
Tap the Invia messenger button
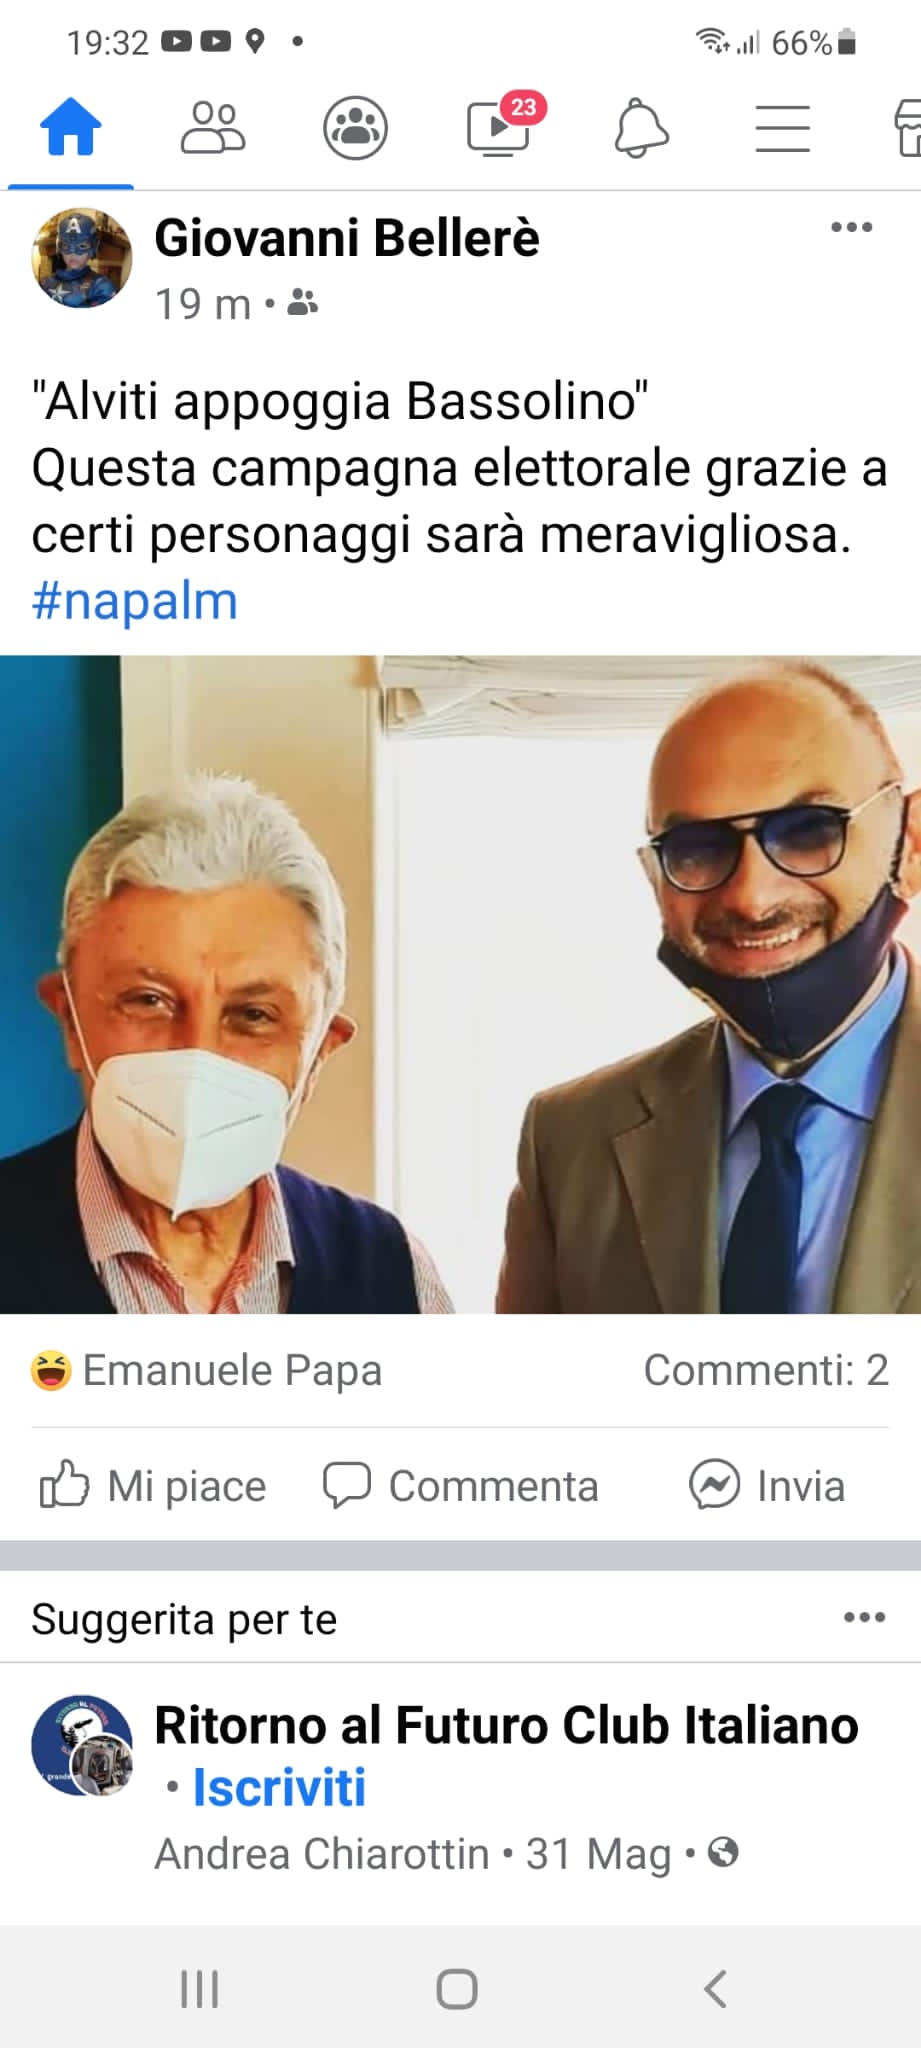click(x=767, y=1485)
